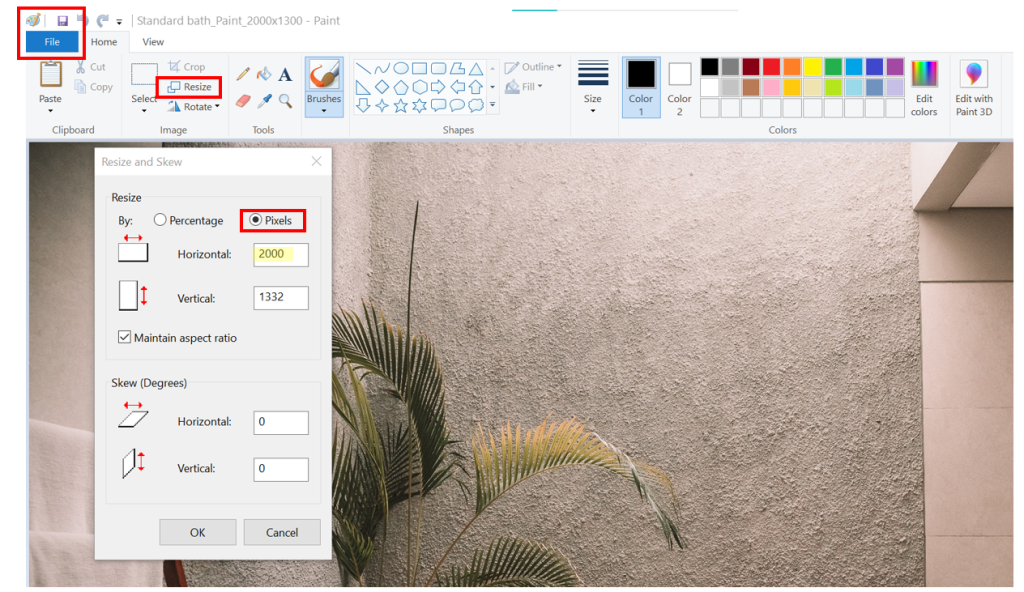Select the Fill with color tool
This screenshot has height=592, width=1024.
[263, 74]
